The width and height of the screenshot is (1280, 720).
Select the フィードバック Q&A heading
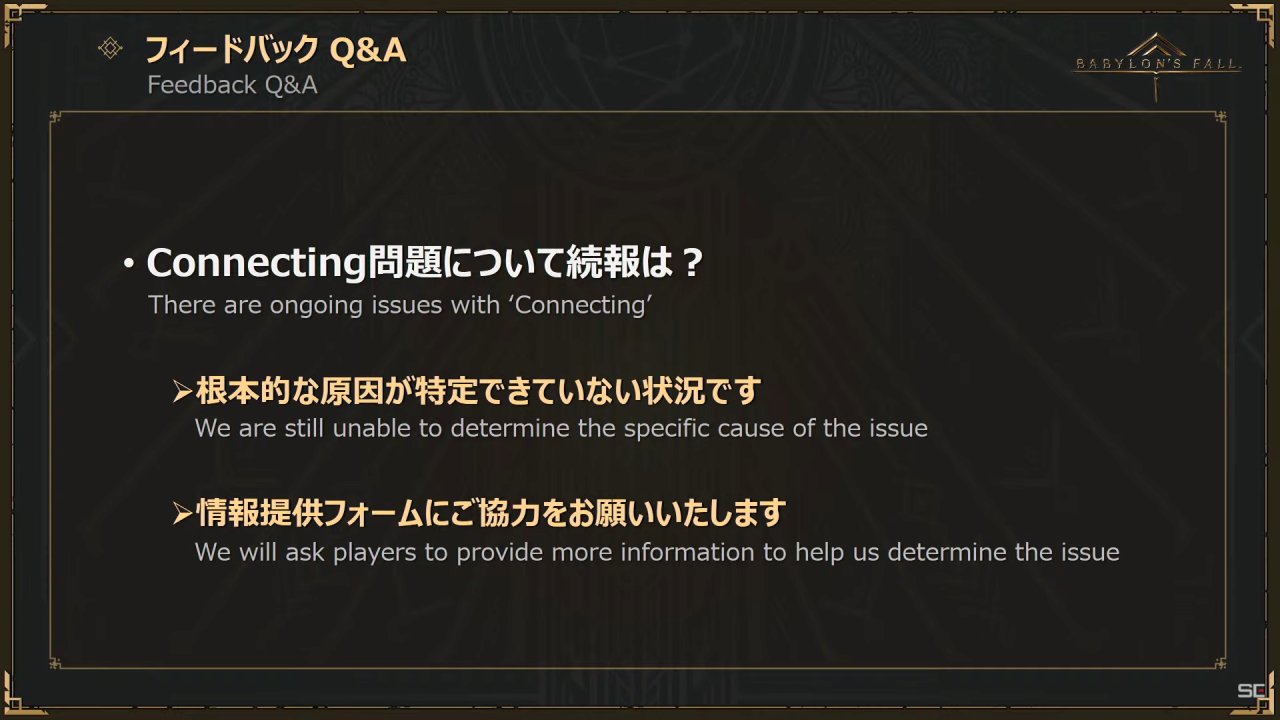click(x=276, y=49)
